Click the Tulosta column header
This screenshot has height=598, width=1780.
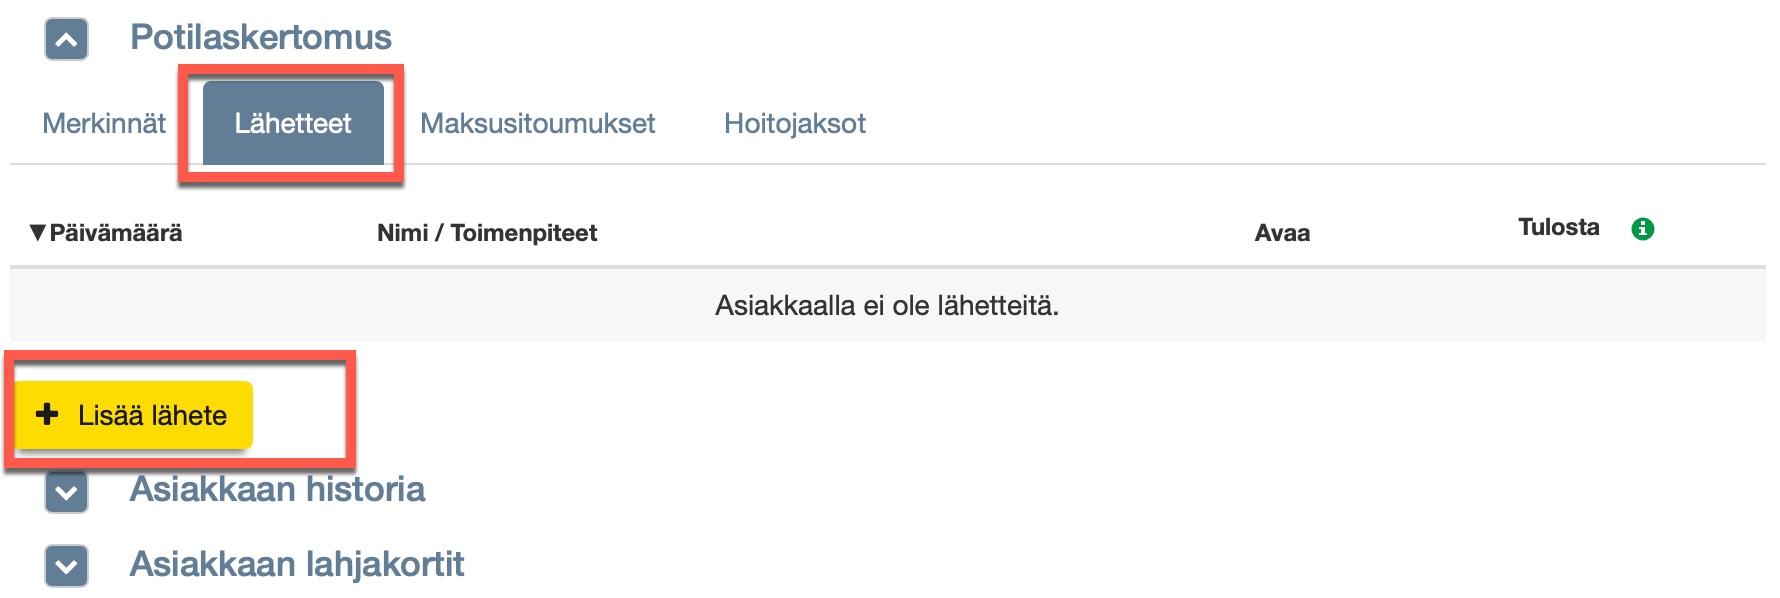coord(1558,228)
